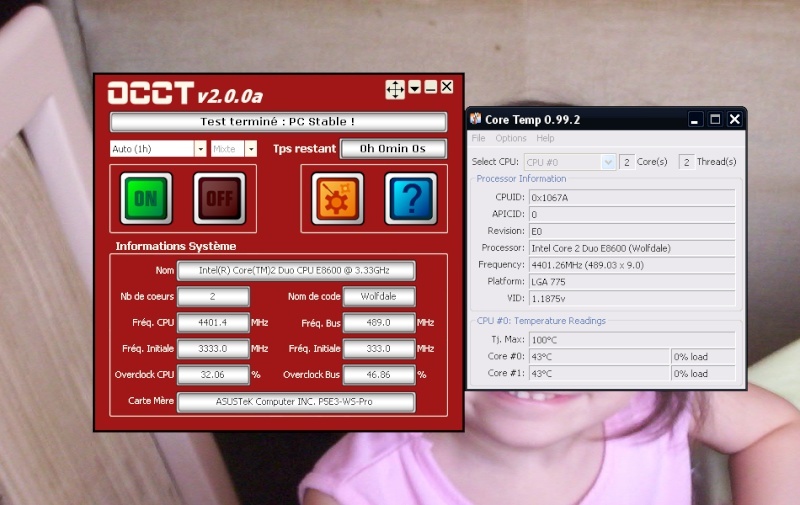Click Carte Mère ASUSTeK field
Screen dimensions: 800x505
click(296, 402)
